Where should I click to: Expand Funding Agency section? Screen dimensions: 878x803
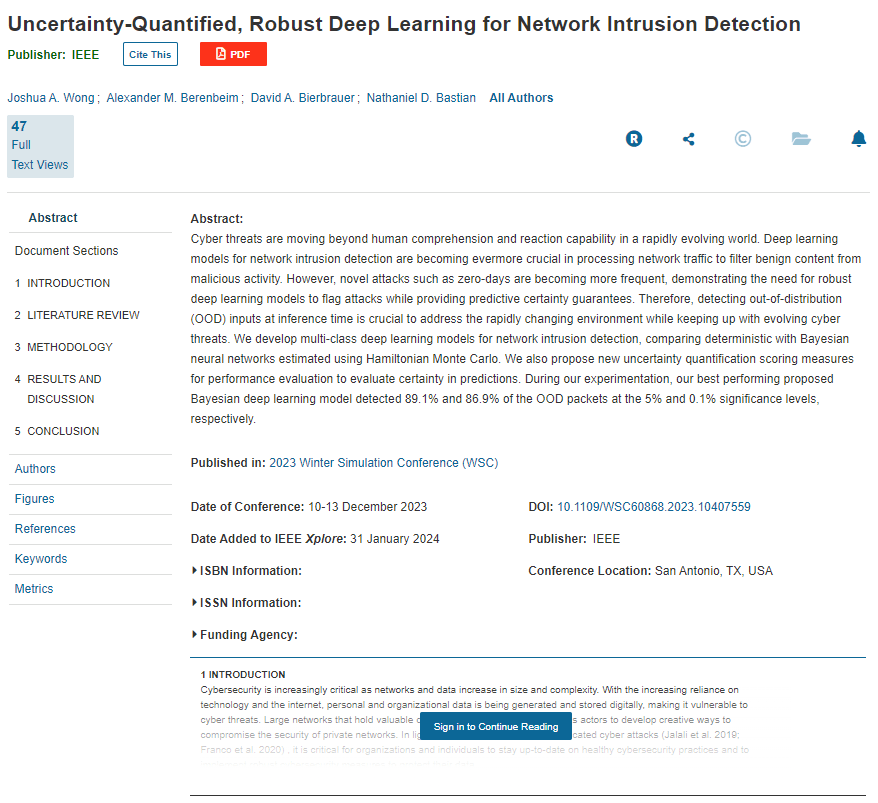[248, 635]
